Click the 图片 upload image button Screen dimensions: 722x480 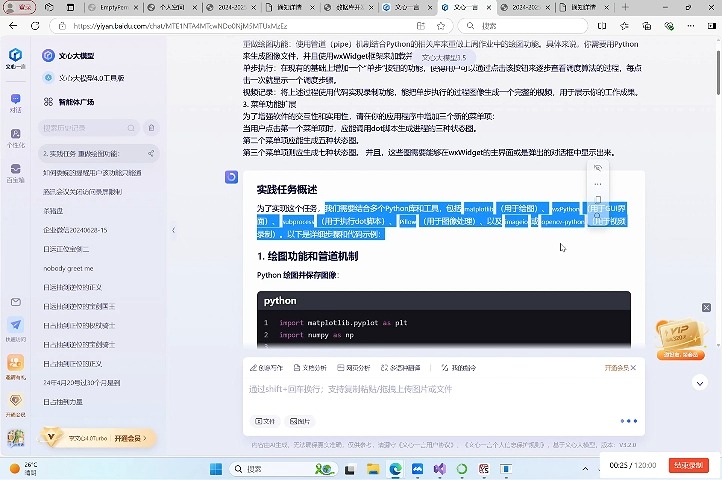point(300,421)
